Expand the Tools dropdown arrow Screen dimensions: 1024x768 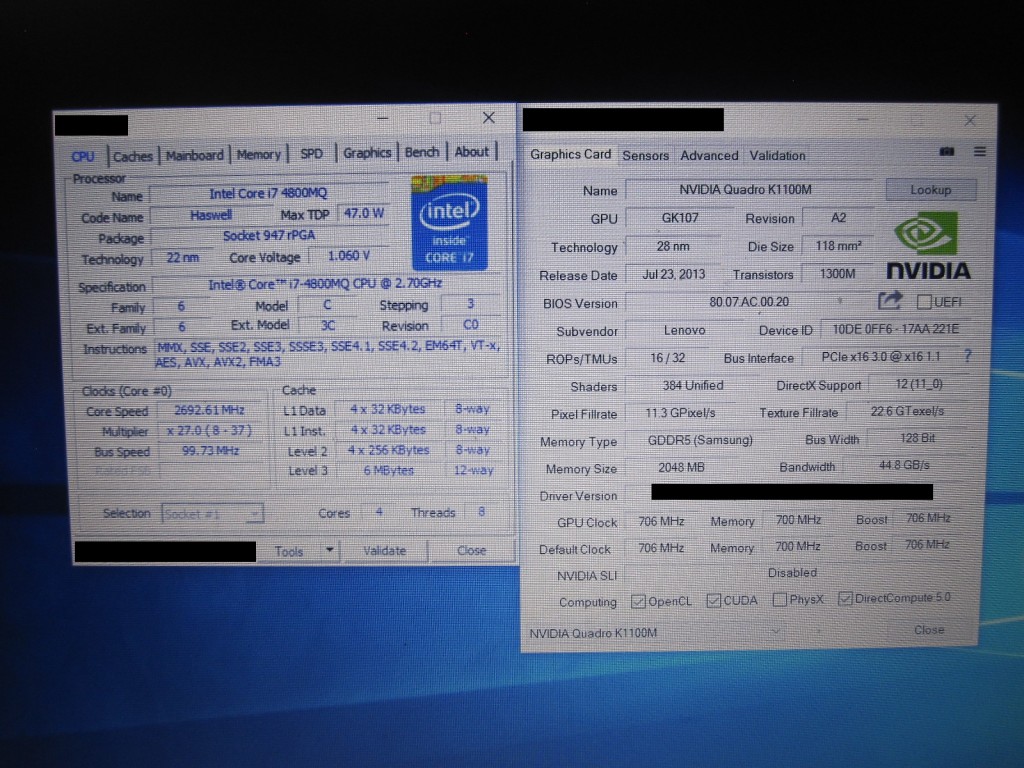tap(330, 551)
